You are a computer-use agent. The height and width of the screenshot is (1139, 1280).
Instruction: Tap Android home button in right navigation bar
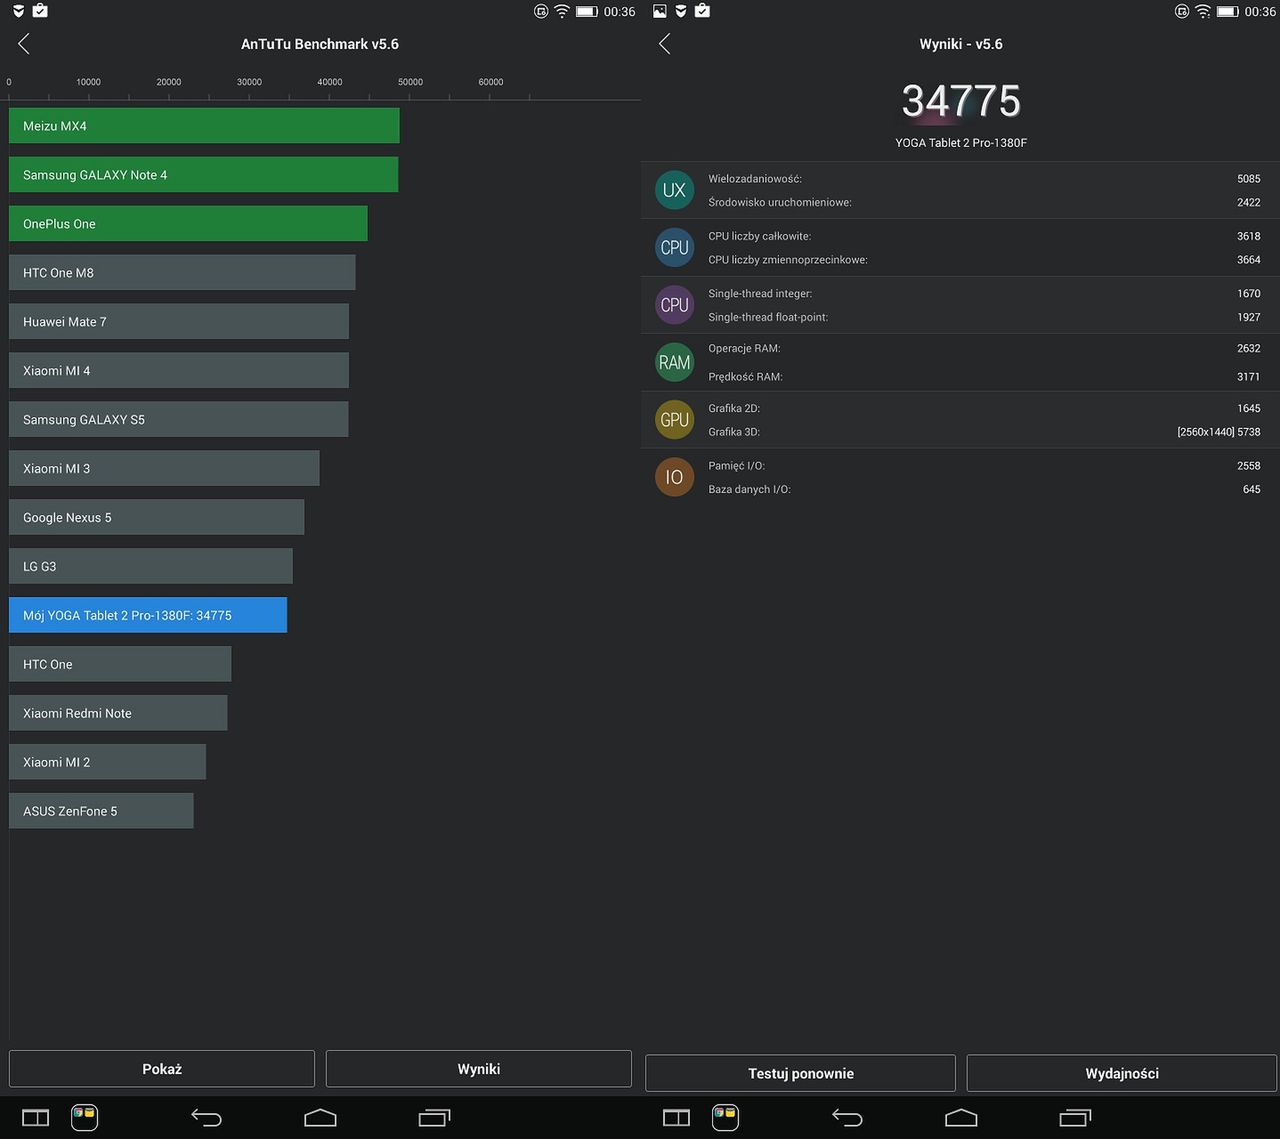coord(961,1118)
